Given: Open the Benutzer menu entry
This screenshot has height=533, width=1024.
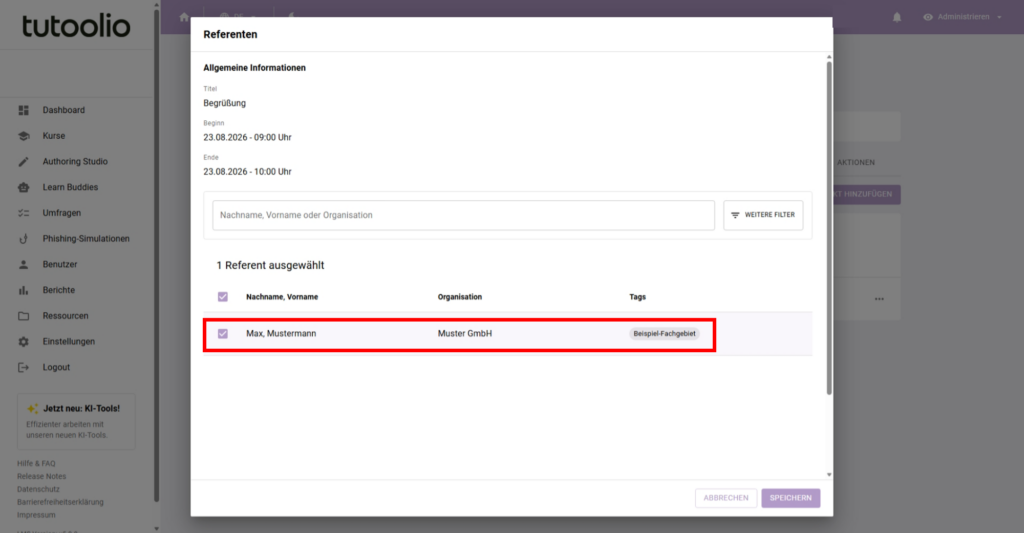Looking at the screenshot, I should coord(59,265).
